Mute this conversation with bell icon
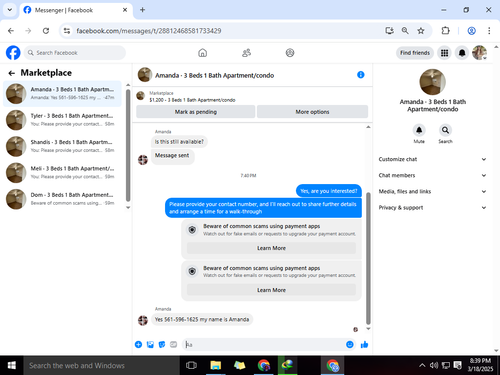The height and width of the screenshot is (375, 500). (x=419, y=130)
